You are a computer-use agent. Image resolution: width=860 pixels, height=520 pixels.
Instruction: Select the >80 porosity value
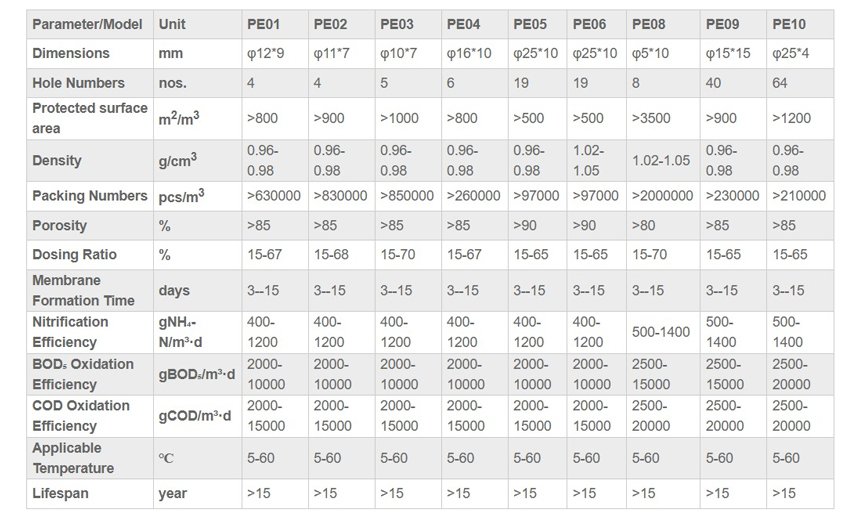point(646,225)
